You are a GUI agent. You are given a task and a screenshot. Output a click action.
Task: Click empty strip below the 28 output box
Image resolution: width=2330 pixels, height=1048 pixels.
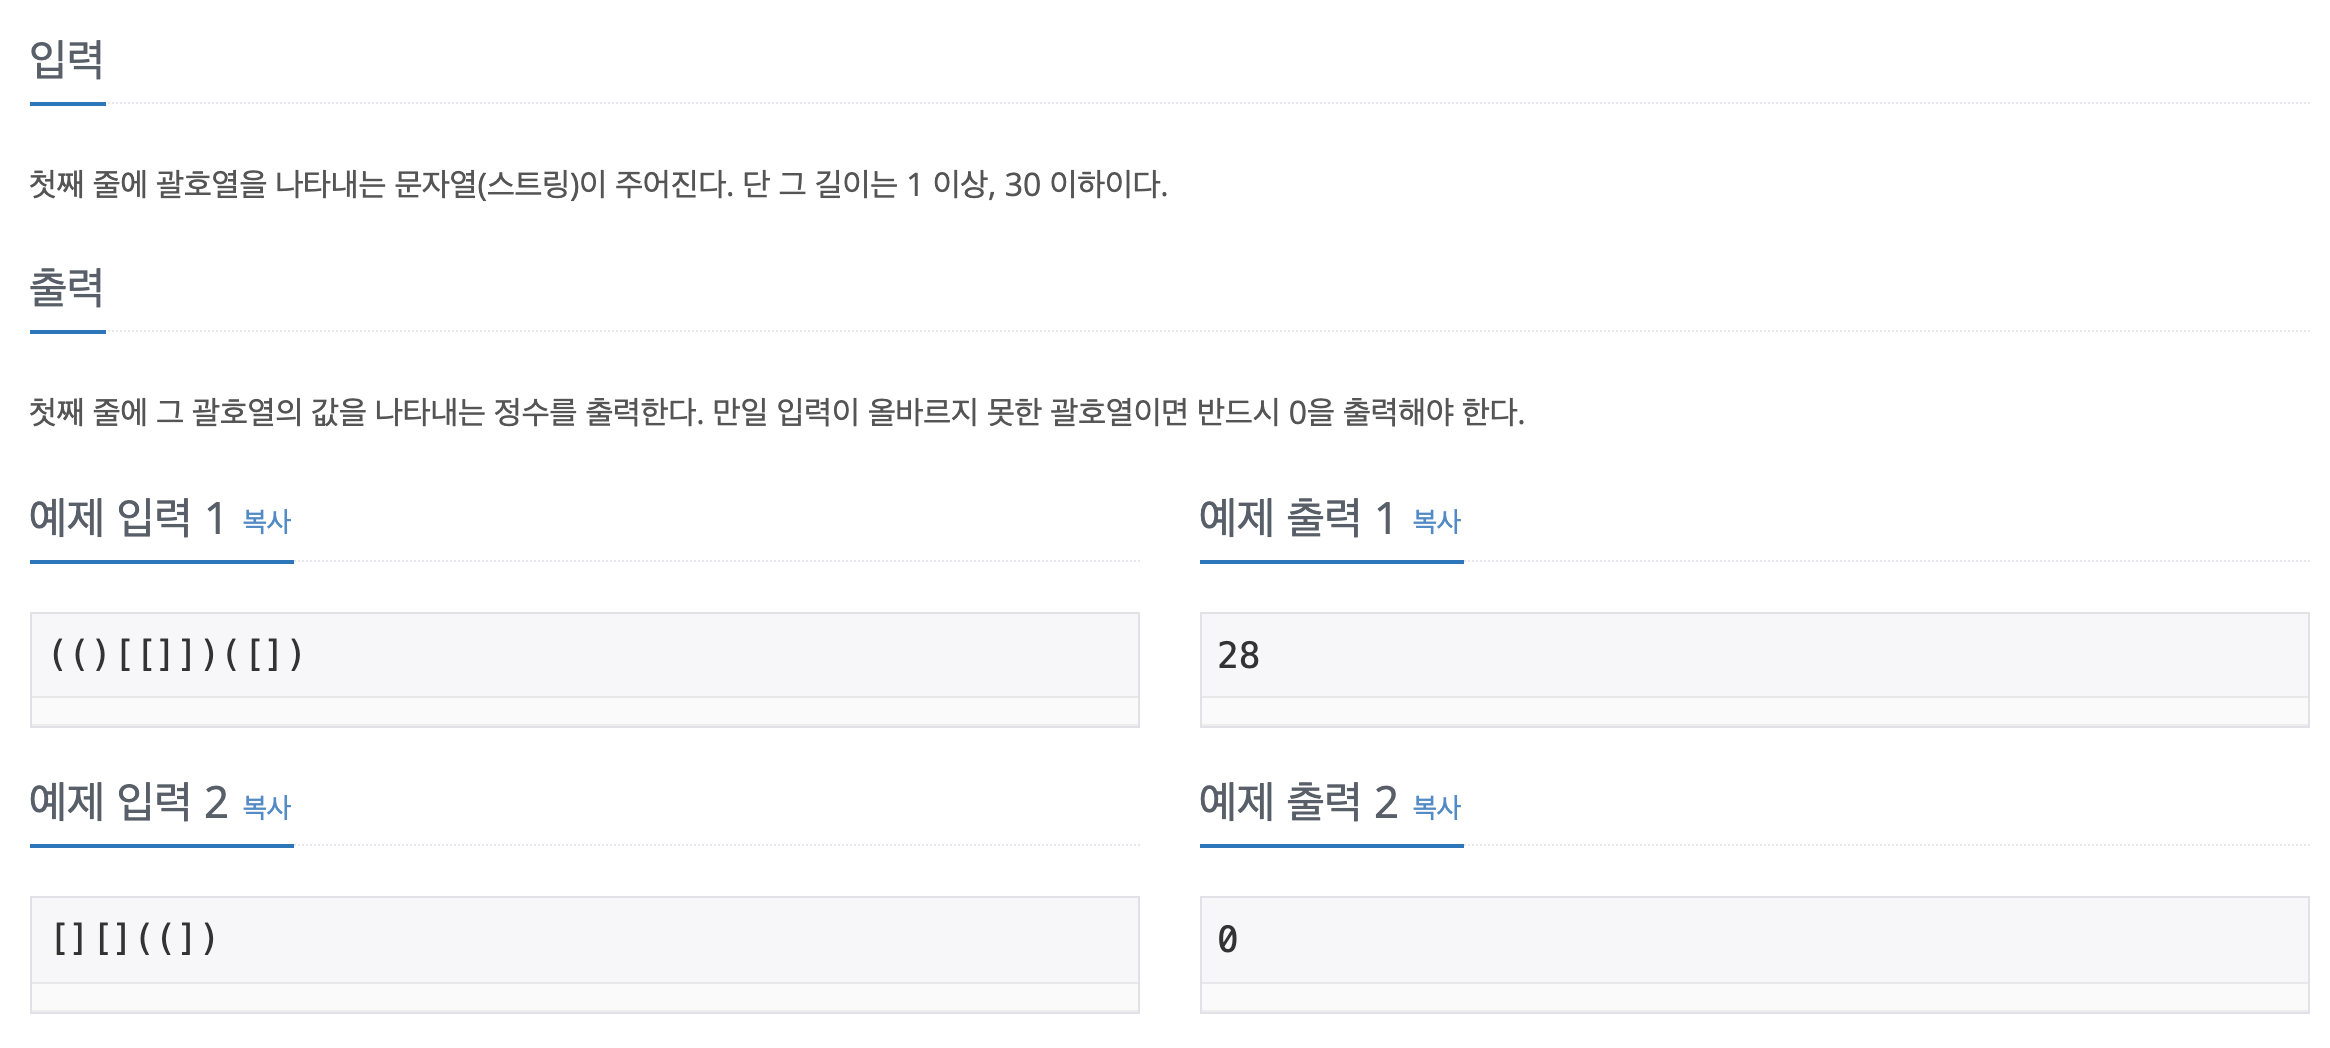click(1755, 711)
